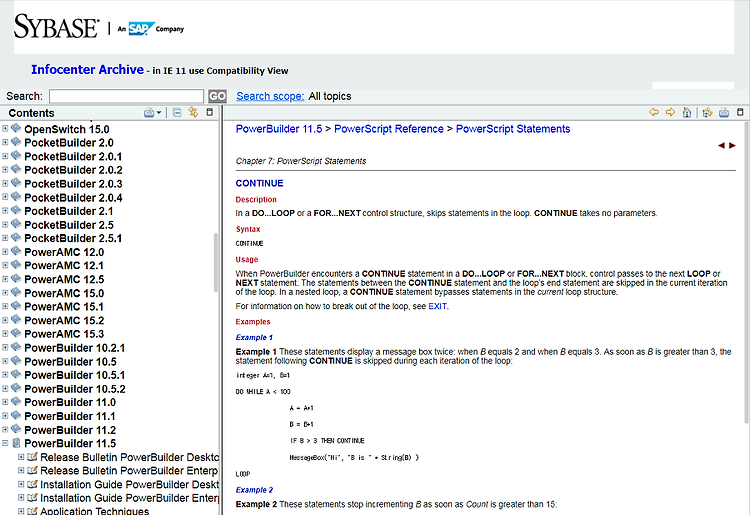The image size is (750, 515).
Task: Expand the PocketBuilder 2.5.1 node
Action: 5,238
